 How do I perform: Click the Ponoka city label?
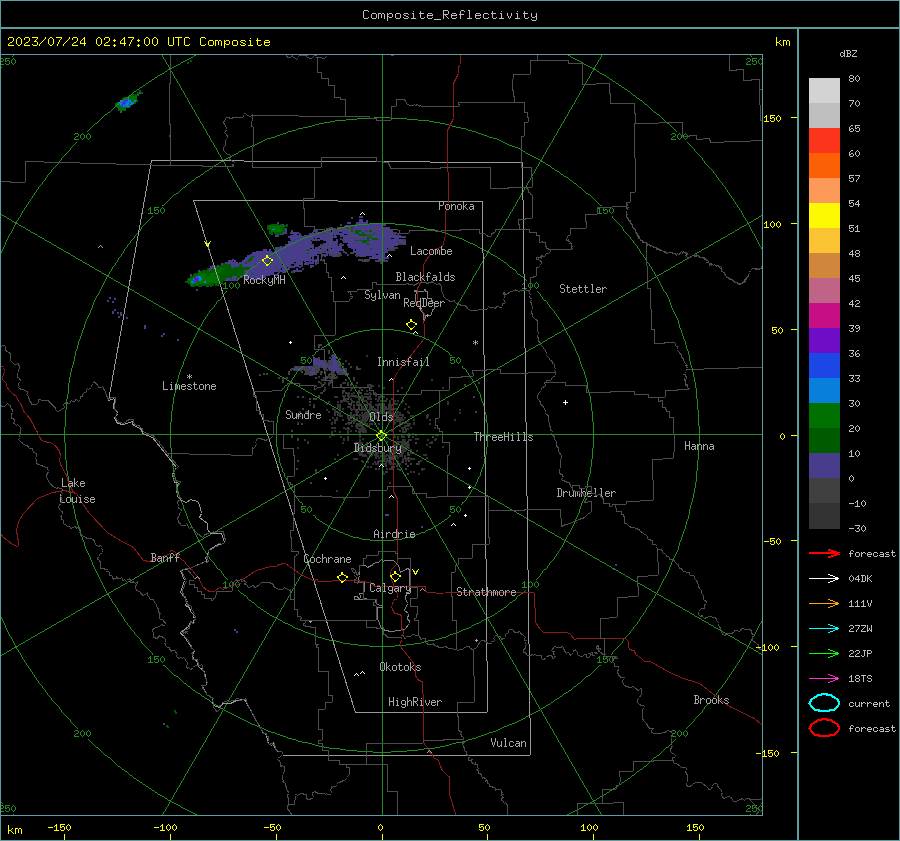click(456, 206)
